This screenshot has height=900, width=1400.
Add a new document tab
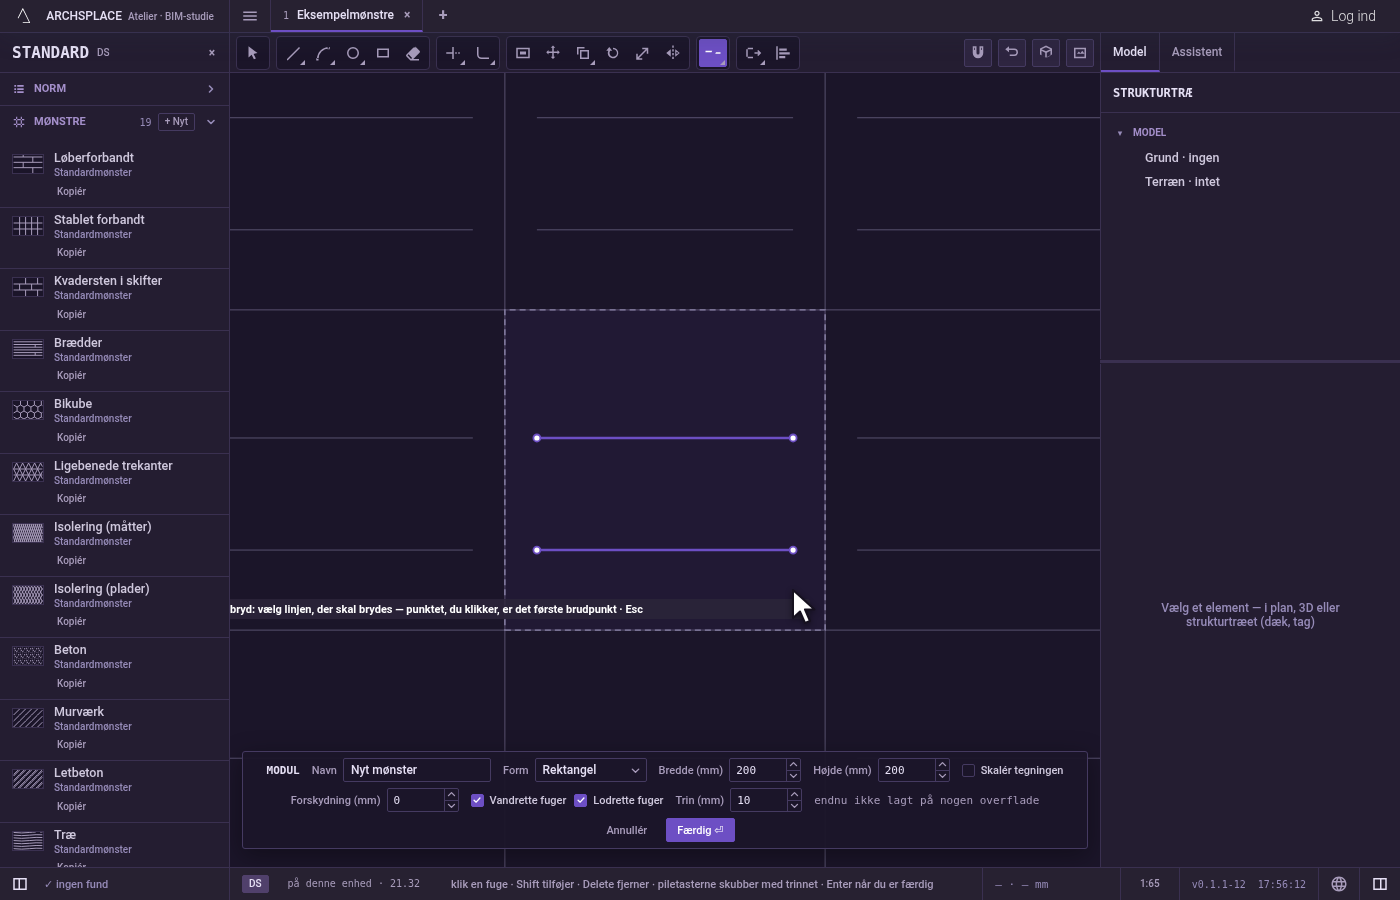(x=443, y=15)
